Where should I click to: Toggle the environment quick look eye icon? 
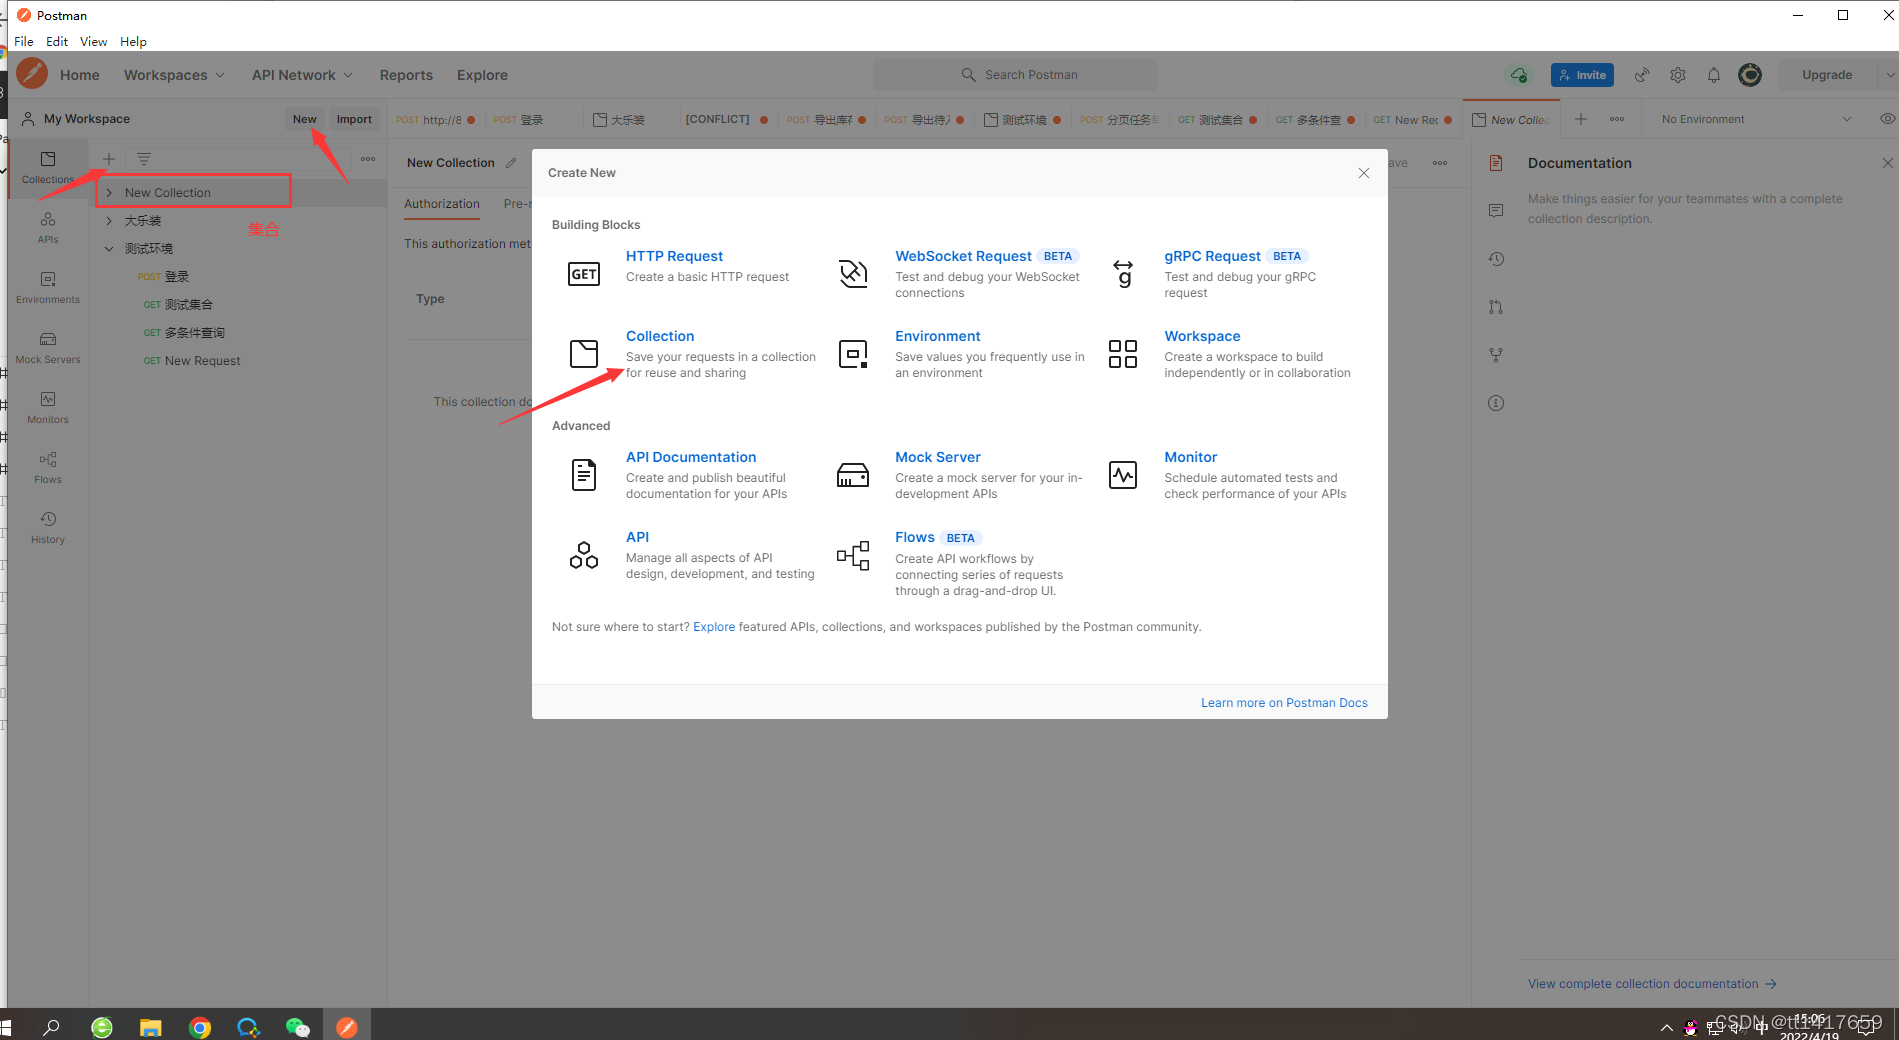point(1887,119)
